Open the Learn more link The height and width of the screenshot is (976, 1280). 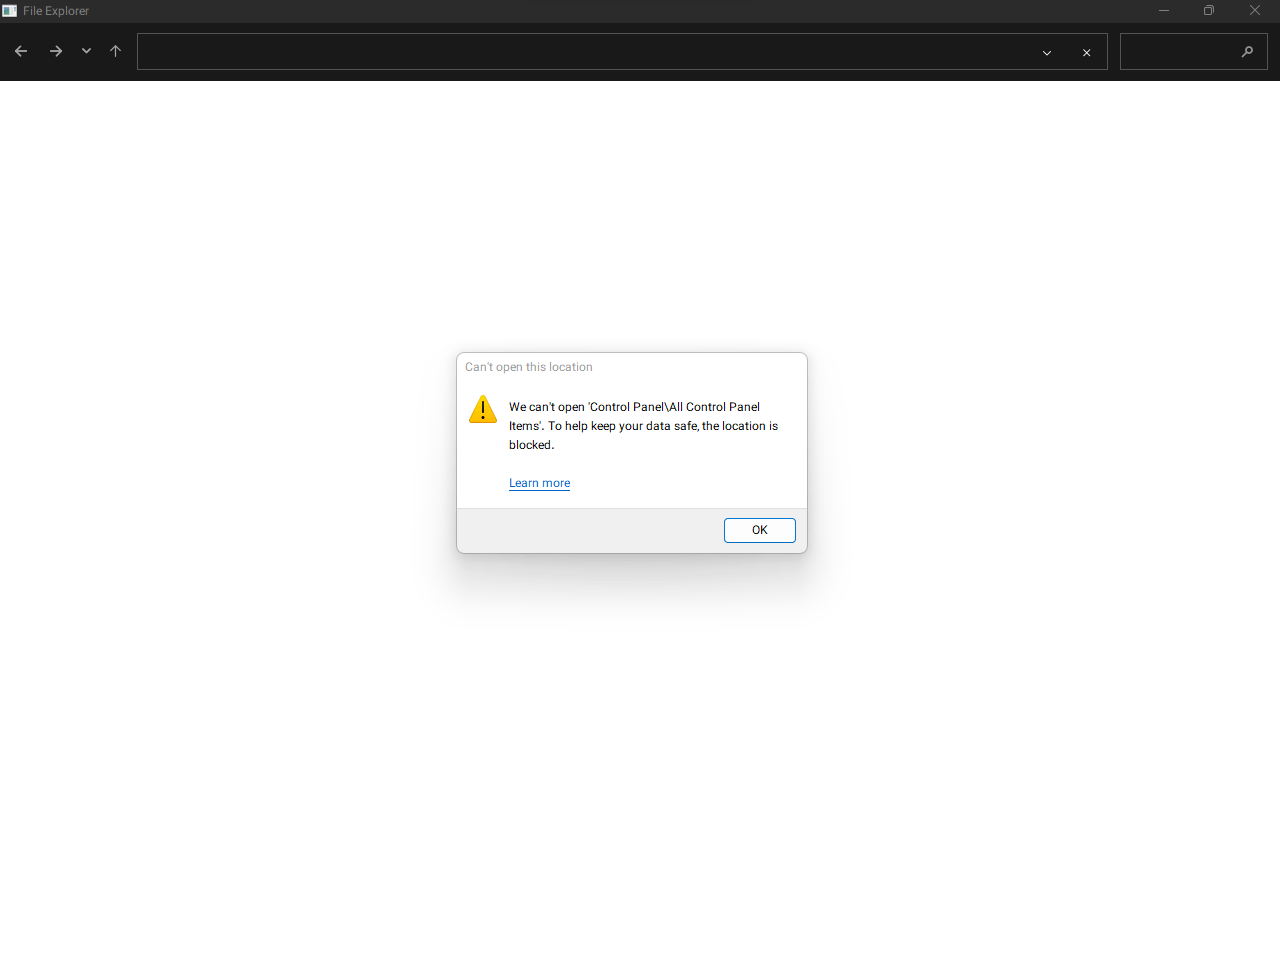coord(539,483)
